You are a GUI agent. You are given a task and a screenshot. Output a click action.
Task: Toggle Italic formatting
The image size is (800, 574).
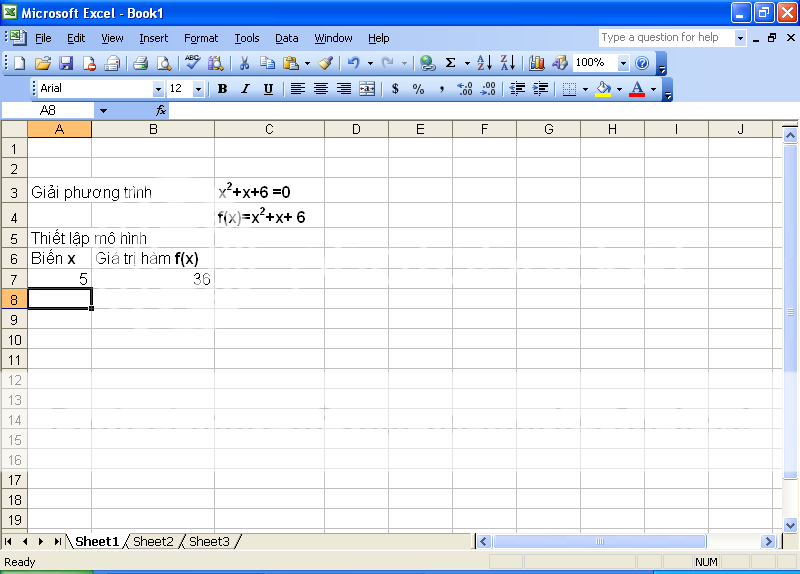point(245,89)
